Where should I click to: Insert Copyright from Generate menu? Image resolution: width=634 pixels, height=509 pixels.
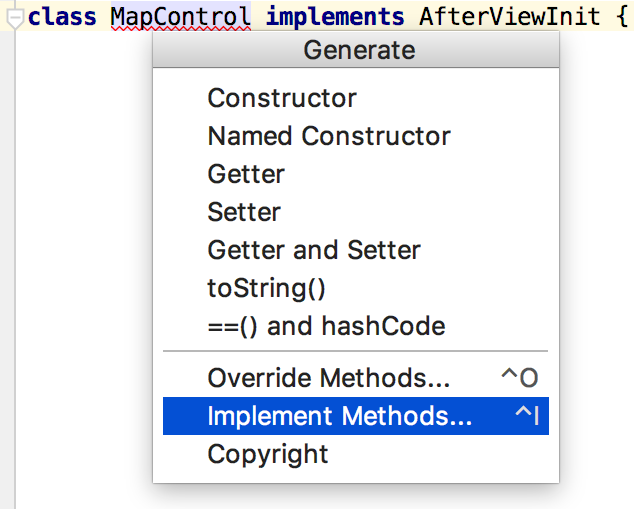267,454
